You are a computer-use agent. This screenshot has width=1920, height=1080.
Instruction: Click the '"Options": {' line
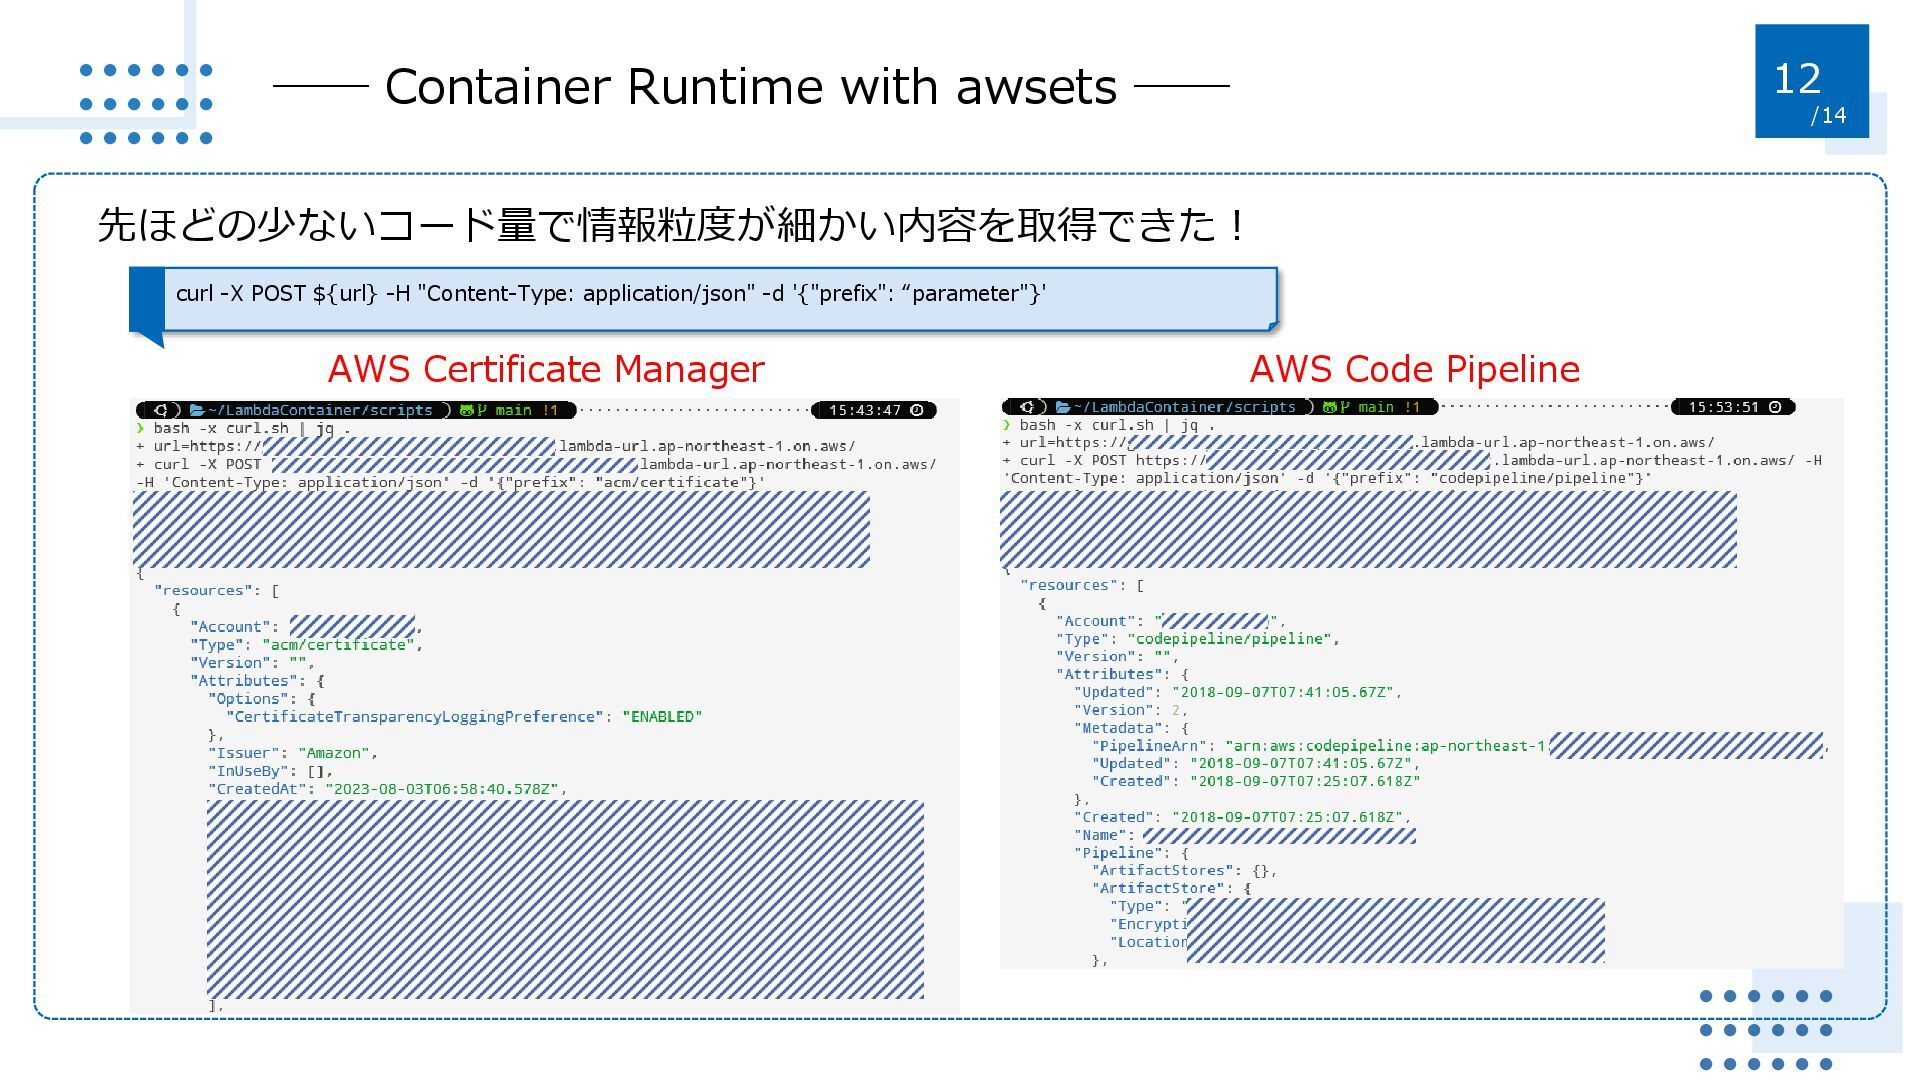tap(262, 699)
